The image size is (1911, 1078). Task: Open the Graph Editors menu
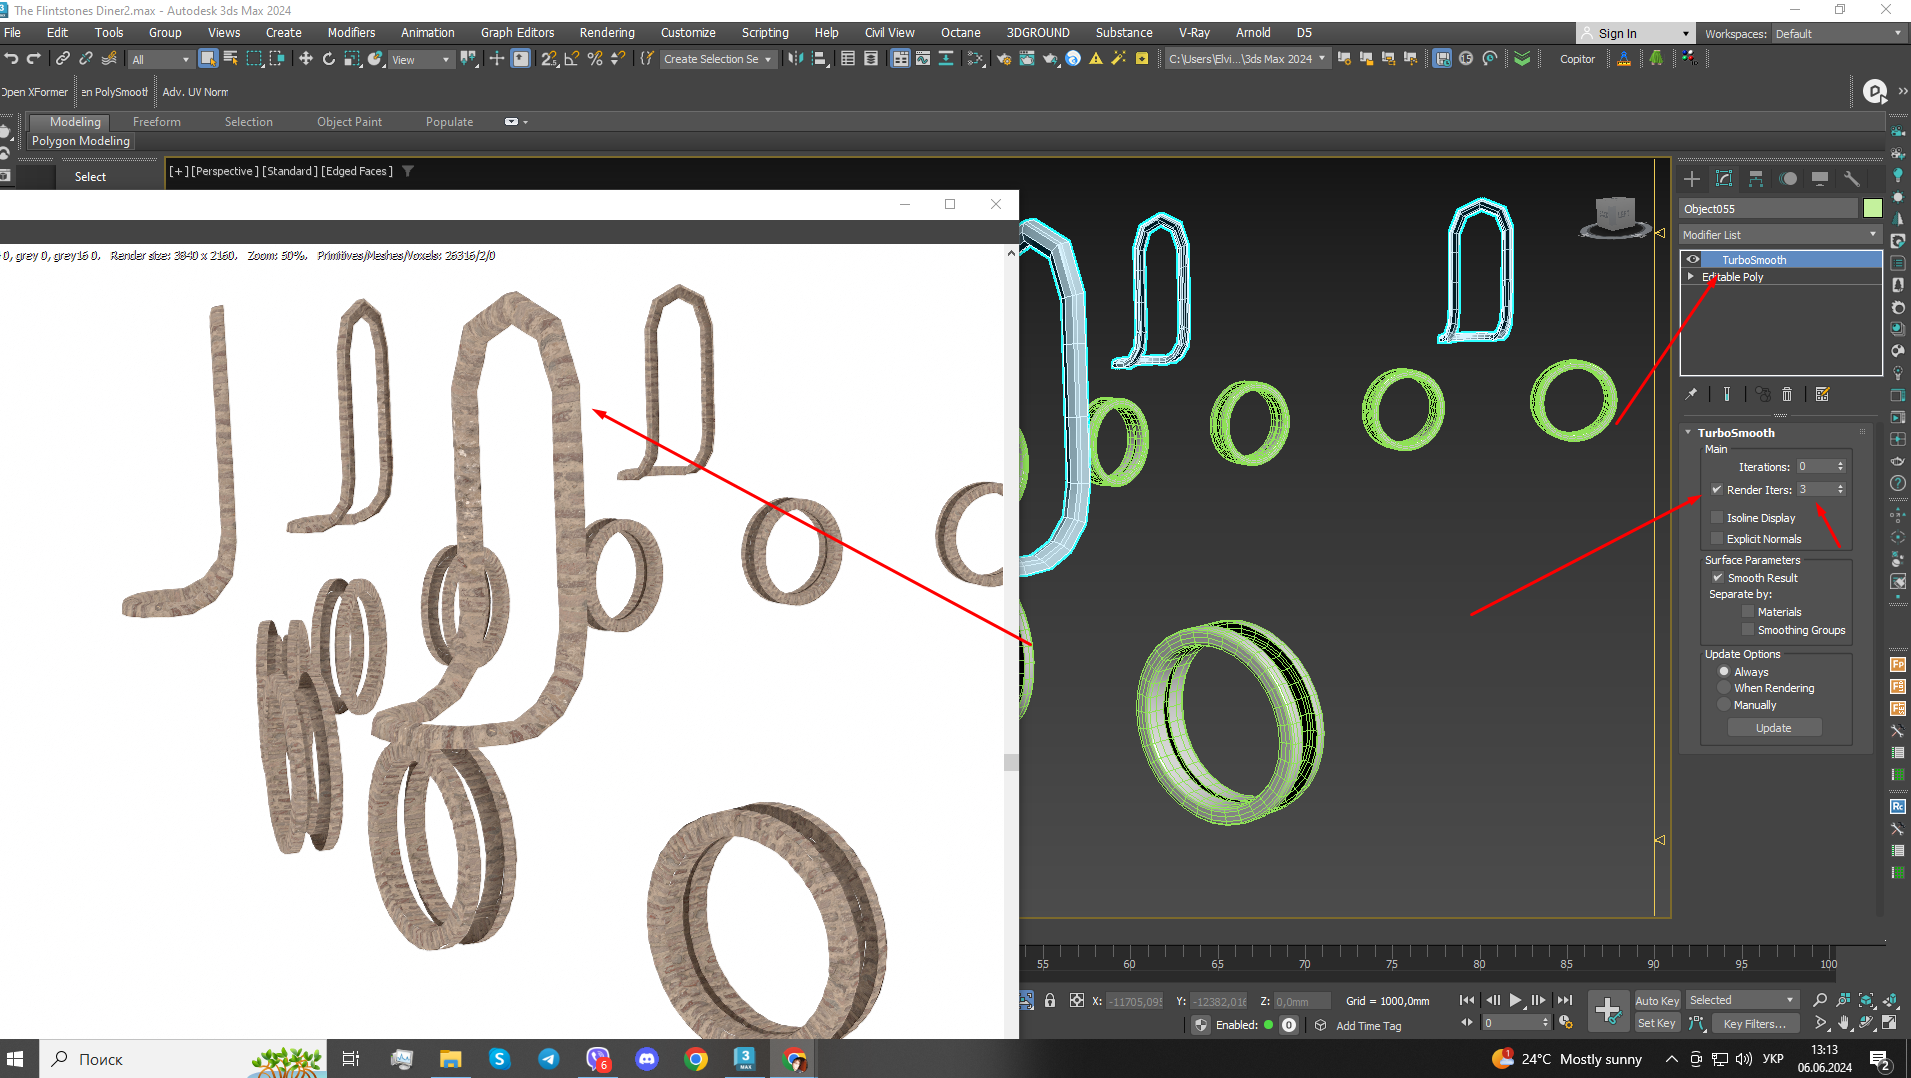[x=517, y=33]
